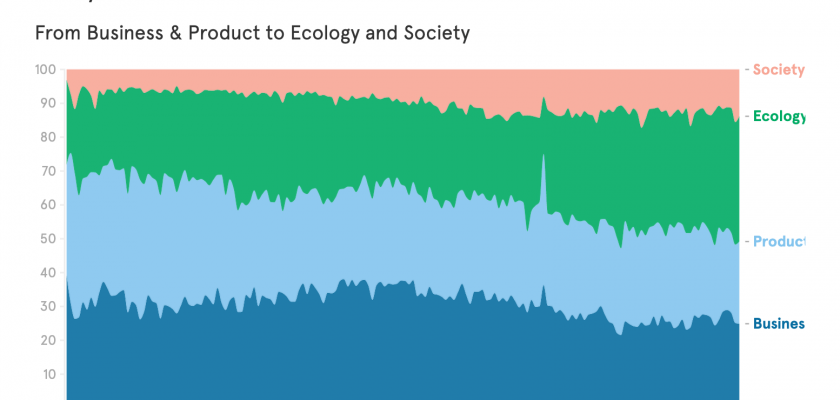Select the 40 y-axis tick label

click(x=48, y=274)
